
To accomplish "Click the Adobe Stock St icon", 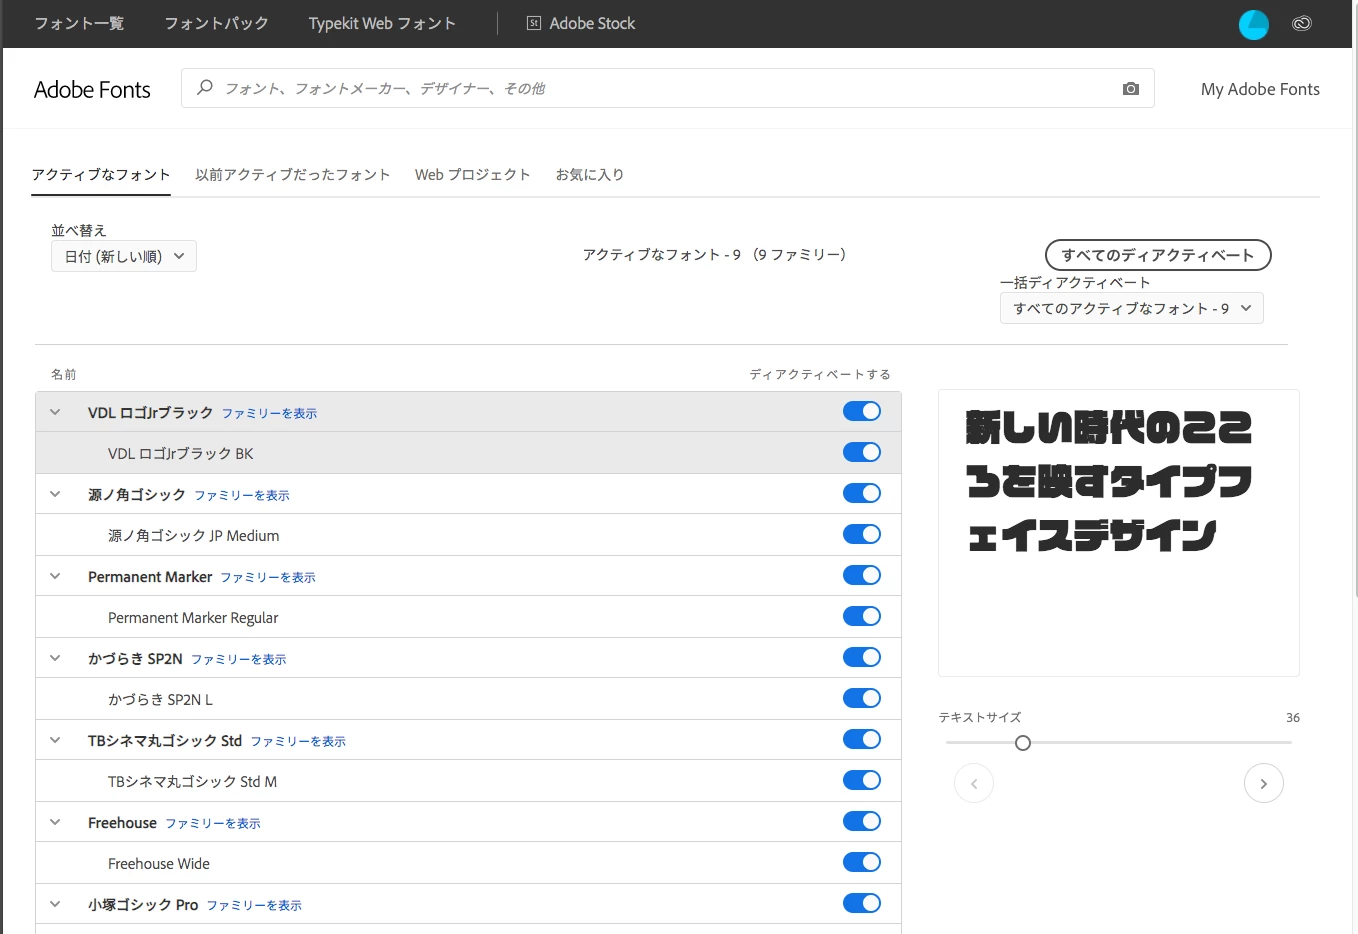I will pos(534,23).
